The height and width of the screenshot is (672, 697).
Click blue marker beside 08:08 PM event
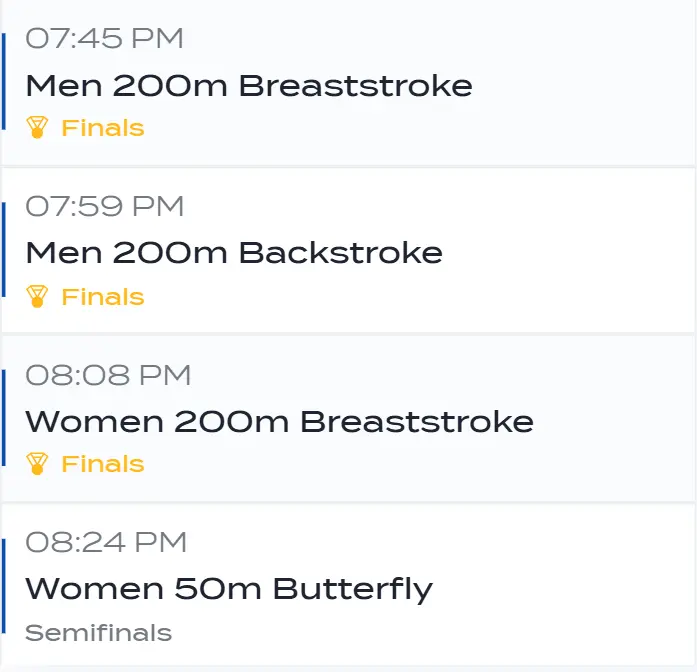coord(3,417)
